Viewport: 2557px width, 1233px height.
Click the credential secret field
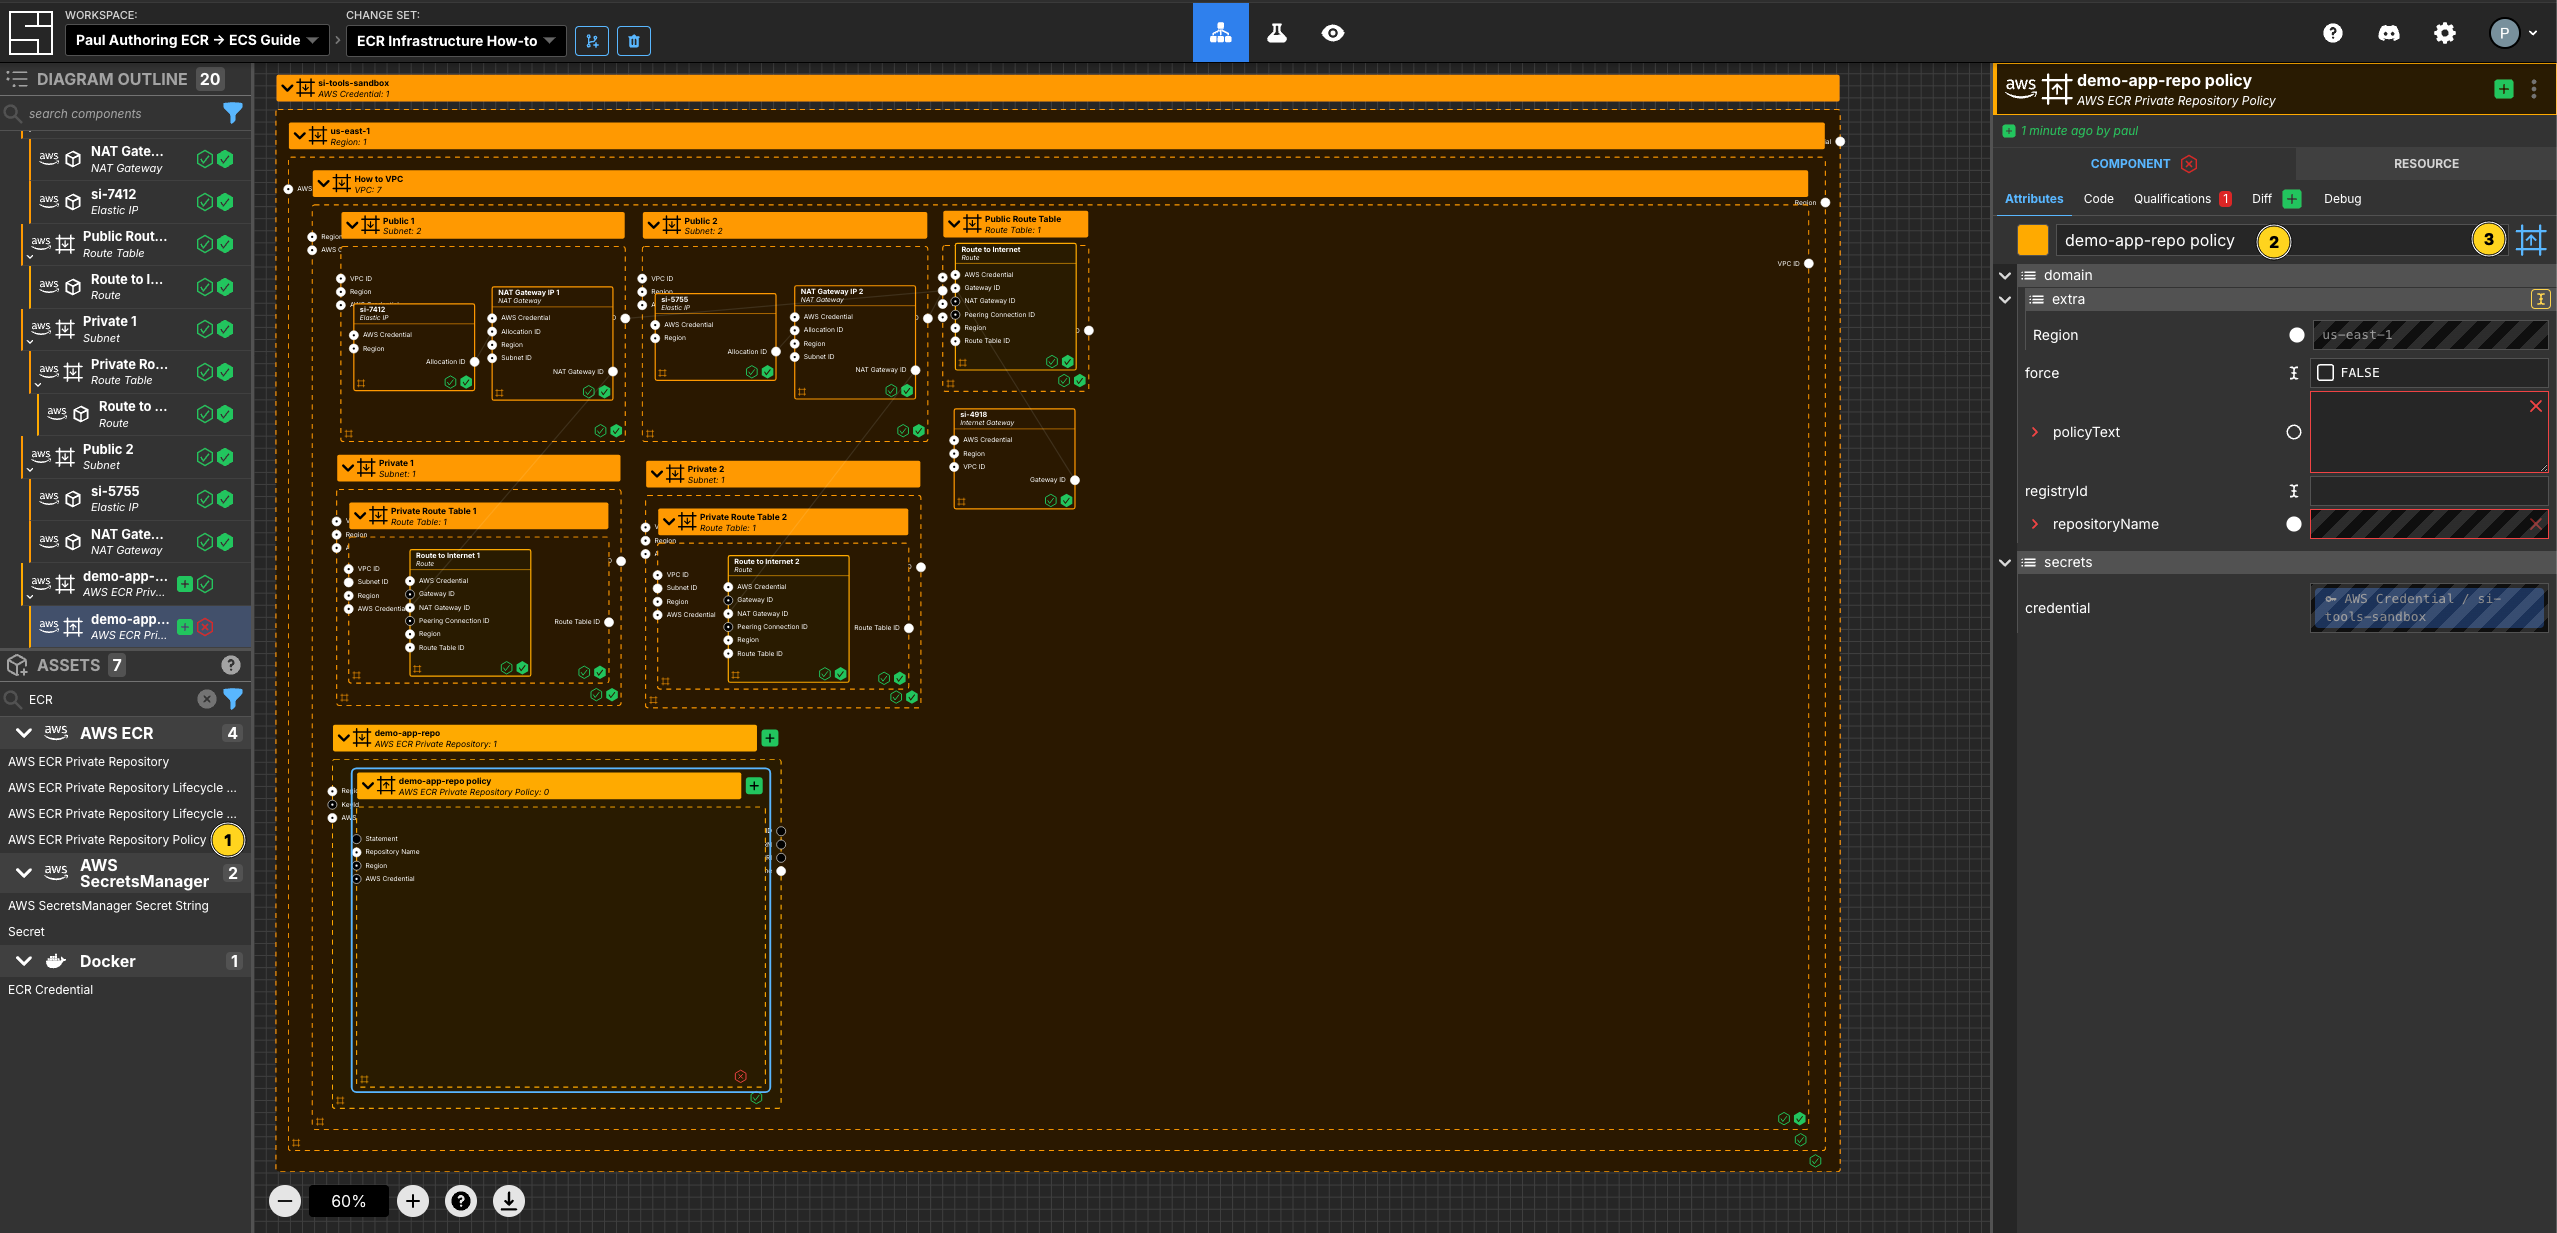[2429, 608]
